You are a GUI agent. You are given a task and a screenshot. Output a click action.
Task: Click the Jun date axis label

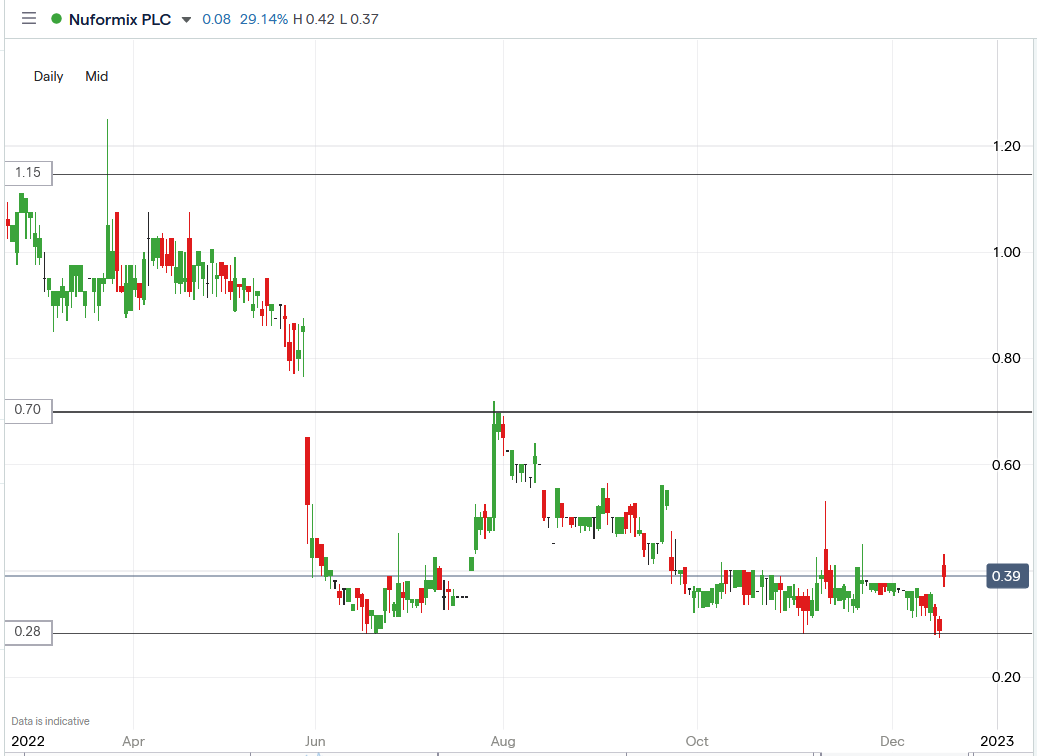tap(315, 741)
